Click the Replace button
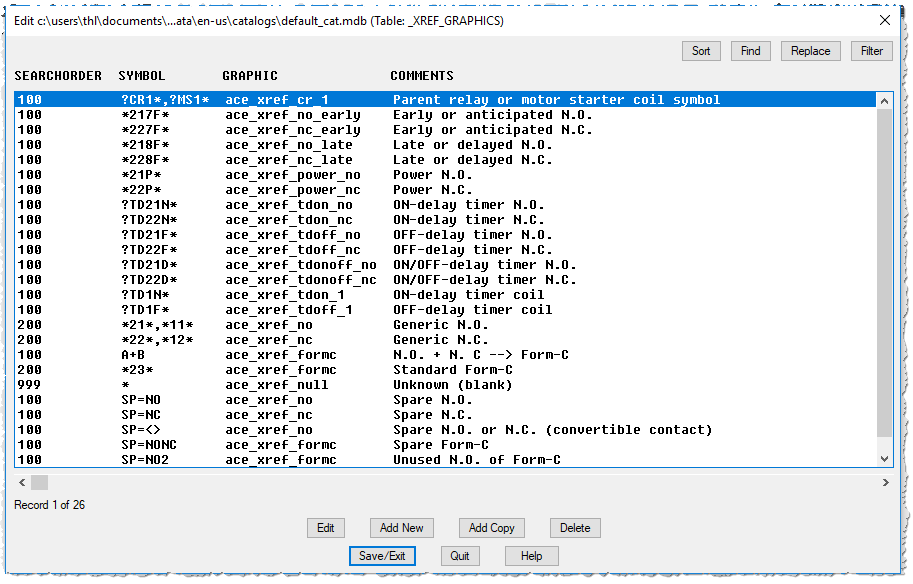Viewport: 913px width, 584px height. coord(810,51)
